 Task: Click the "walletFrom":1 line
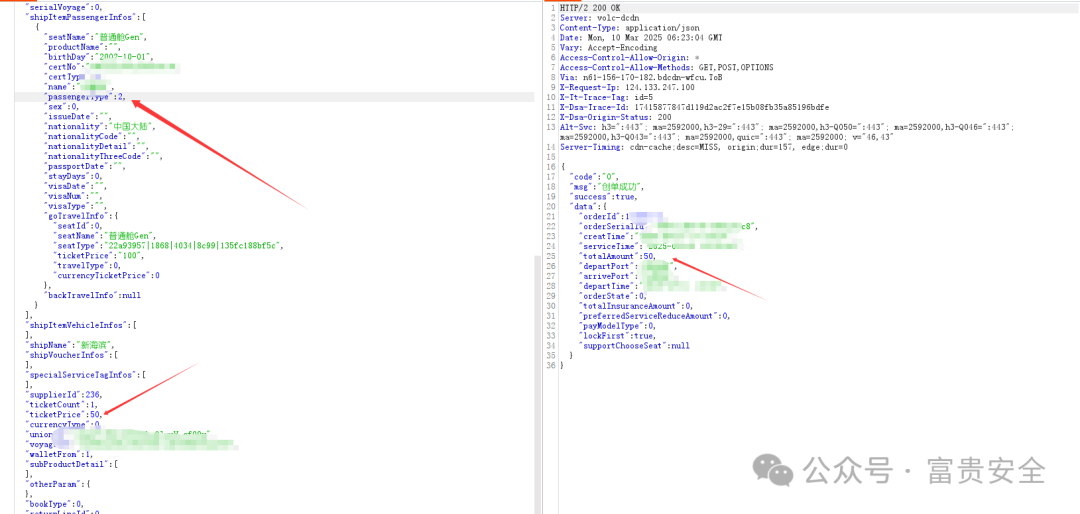[58, 455]
